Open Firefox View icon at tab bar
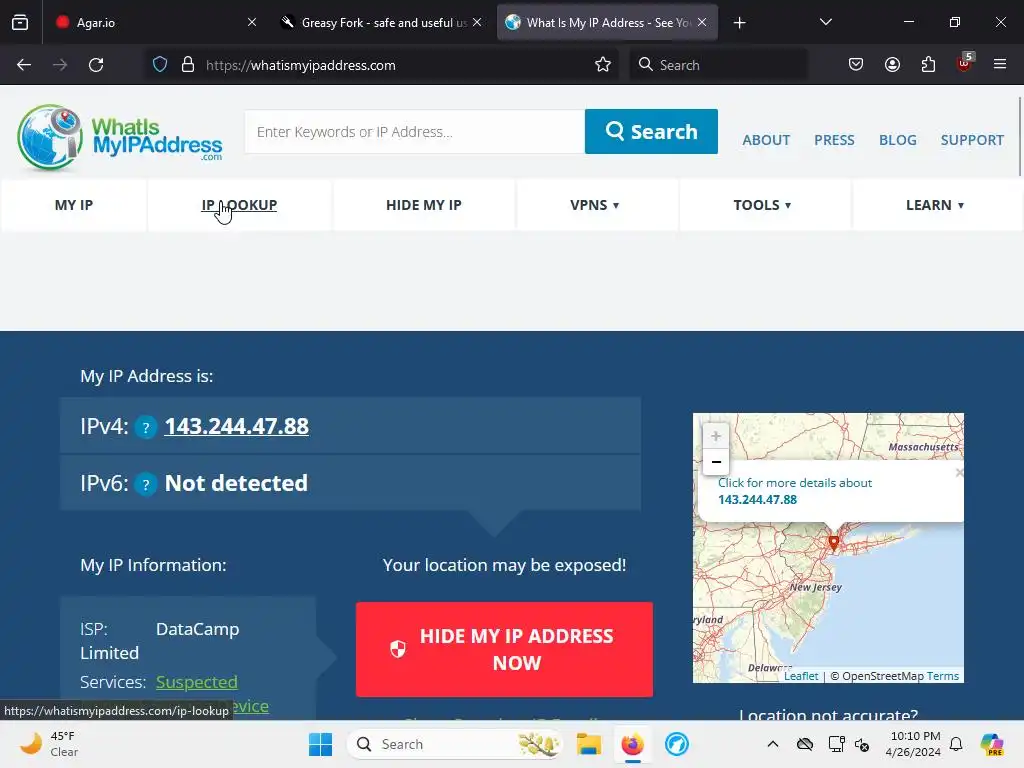Viewport: 1024px width, 768px height. click(x=20, y=22)
